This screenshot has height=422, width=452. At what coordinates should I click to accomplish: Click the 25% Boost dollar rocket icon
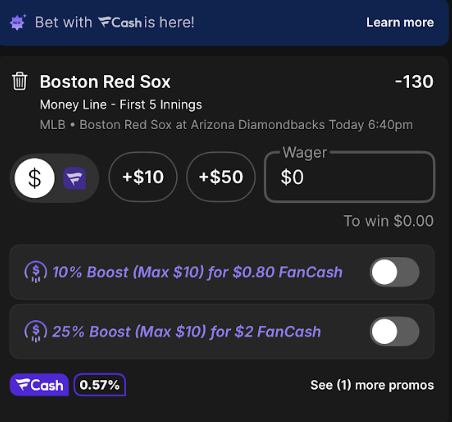pyautogui.click(x=36, y=331)
